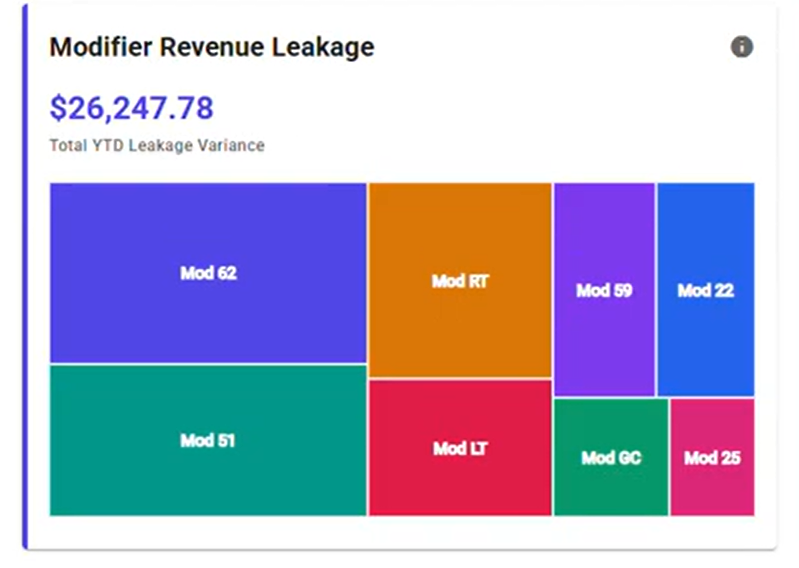The width and height of the screenshot is (799, 568).
Task: Click the Total YTD Leakage Variance label
Action: click(157, 146)
